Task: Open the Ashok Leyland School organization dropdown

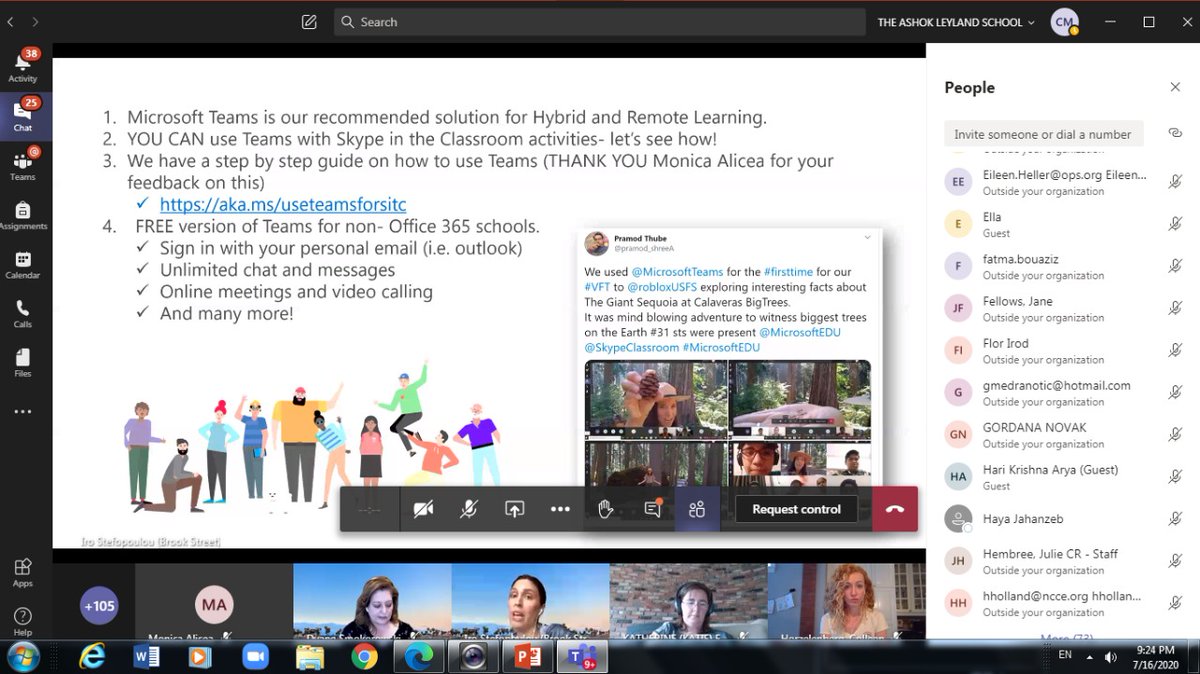Action: click(x=955, y=22)
